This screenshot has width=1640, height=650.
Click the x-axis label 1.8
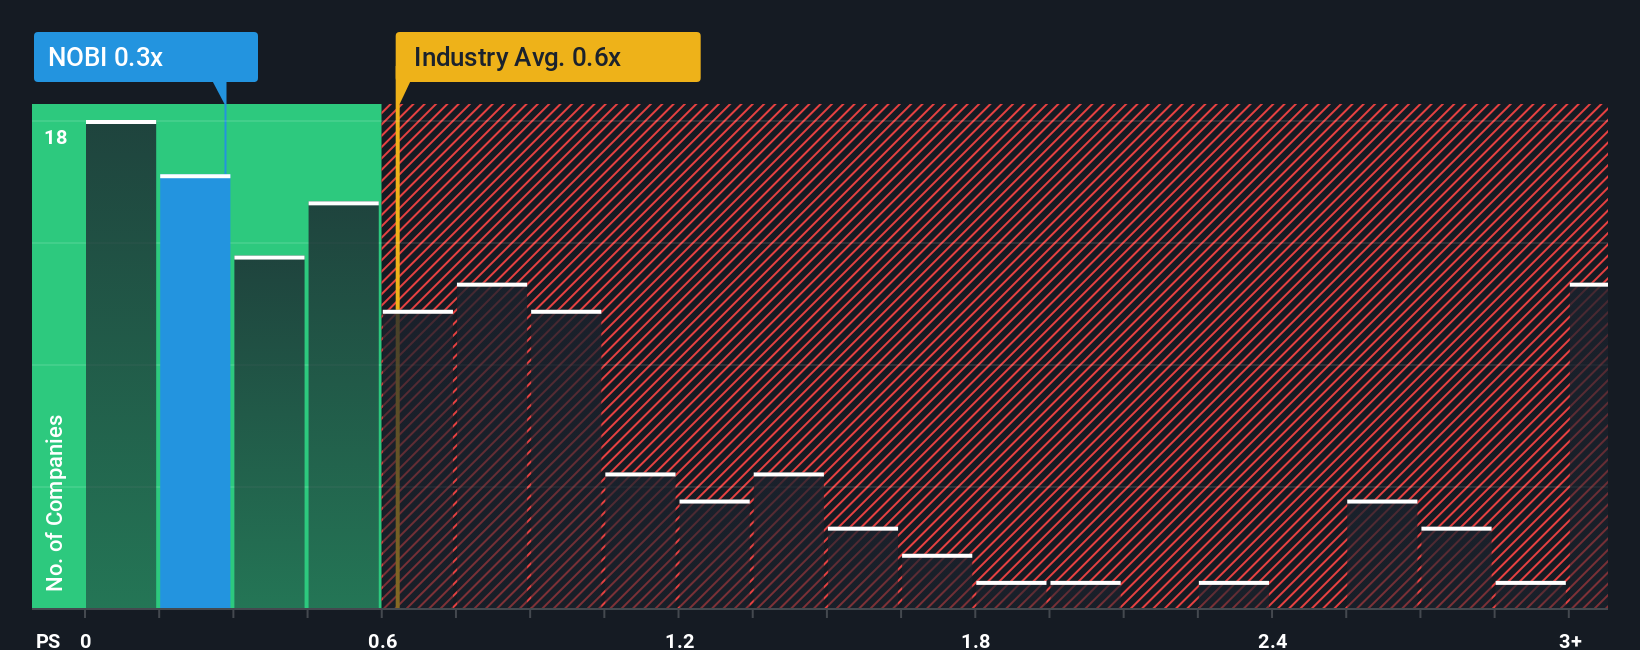pyautogui.click(x=976, y=640)
